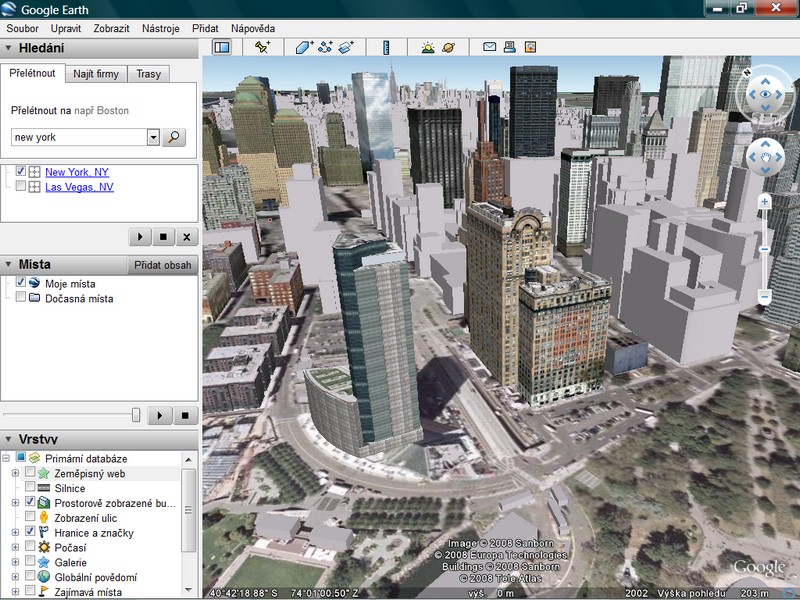Click the view in Google Maps icon
This screenshot has width=800, height=600.
point(531,47)
